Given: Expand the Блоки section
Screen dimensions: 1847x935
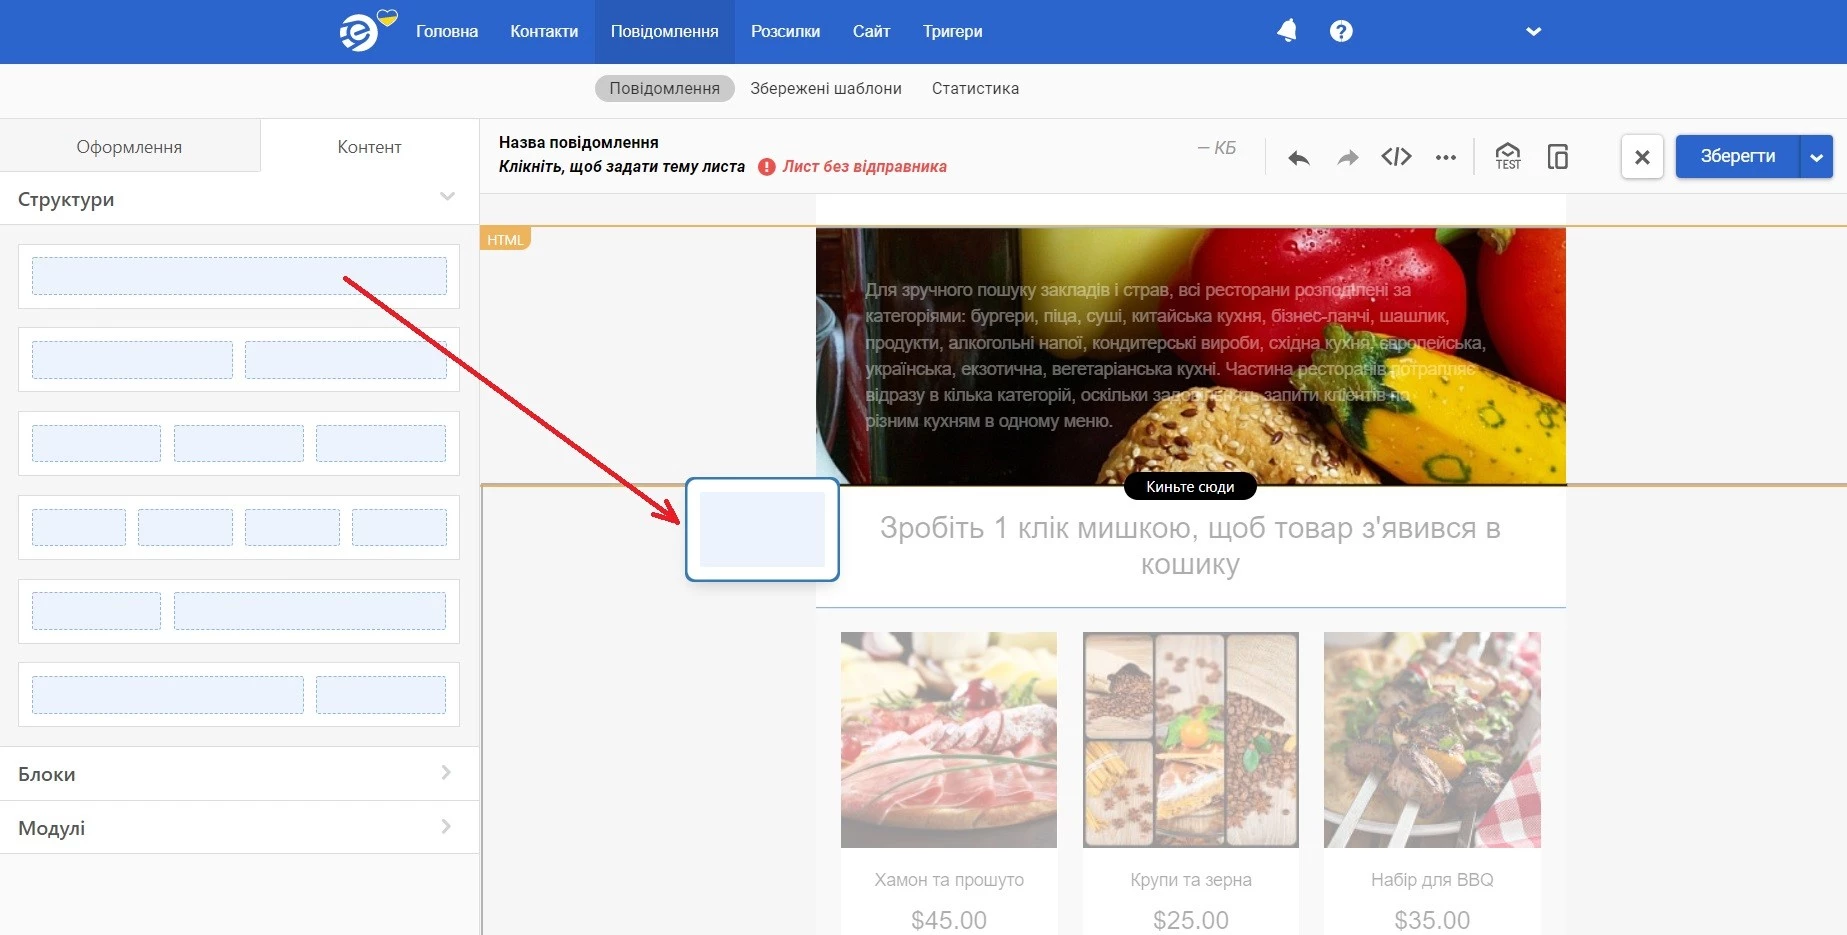Looking at the screenshot, I should pos(239,774).
